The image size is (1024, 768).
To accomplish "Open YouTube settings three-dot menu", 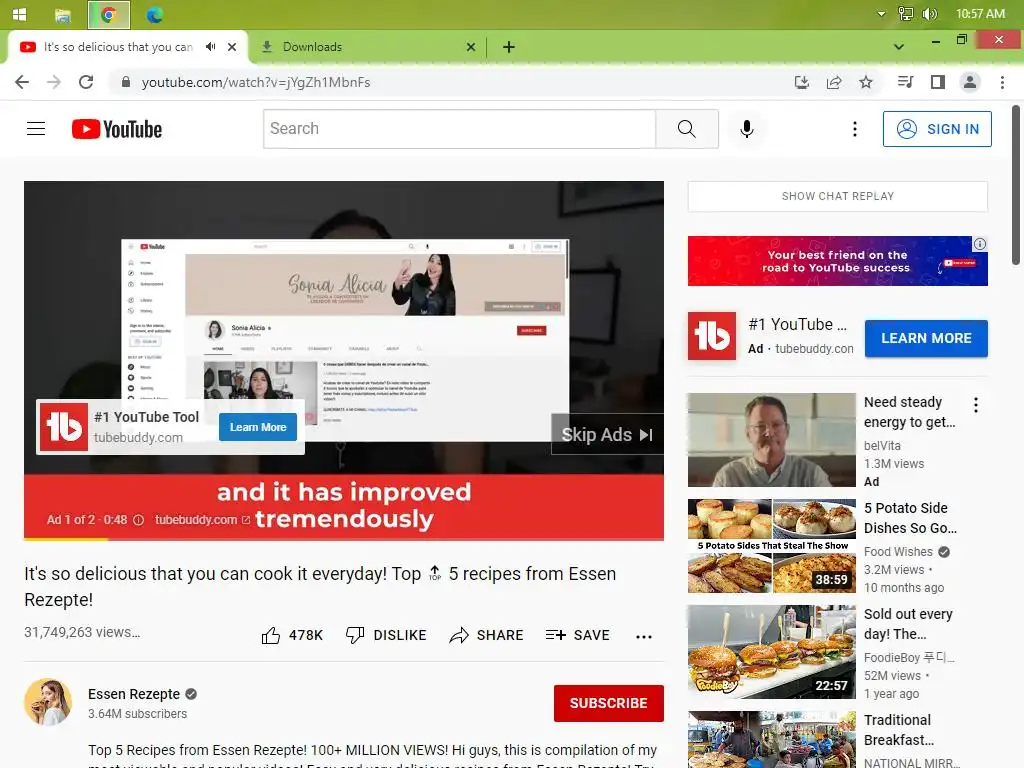I will [x=854, y=129].
